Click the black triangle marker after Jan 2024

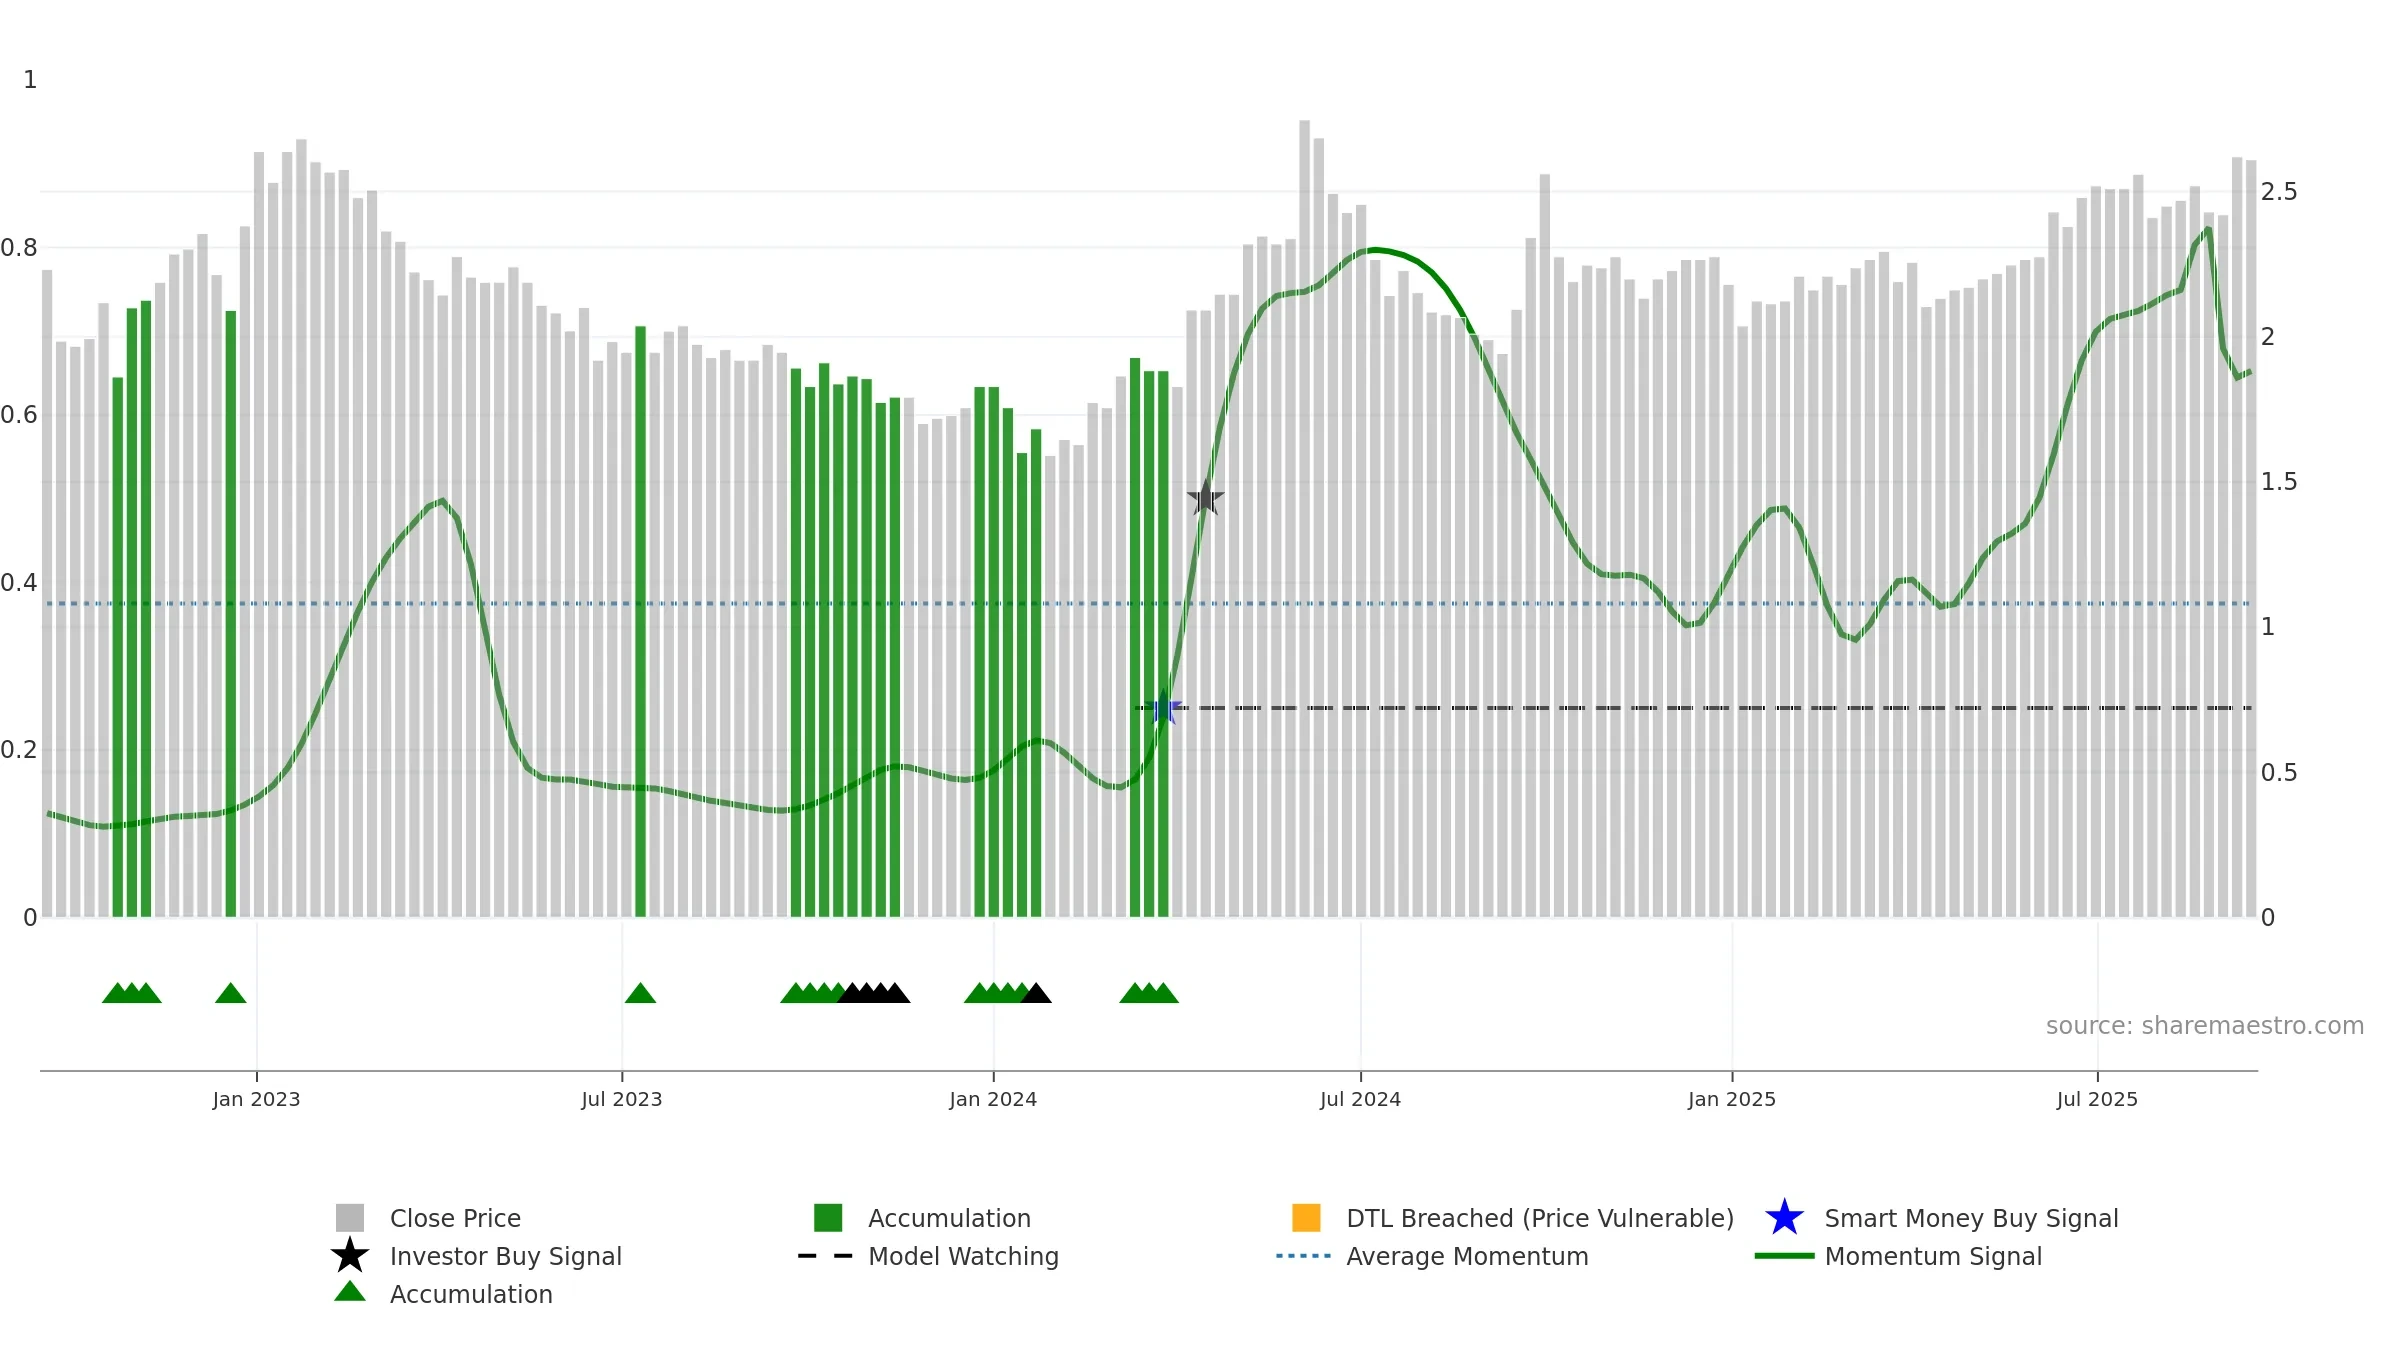(1036, 993)
